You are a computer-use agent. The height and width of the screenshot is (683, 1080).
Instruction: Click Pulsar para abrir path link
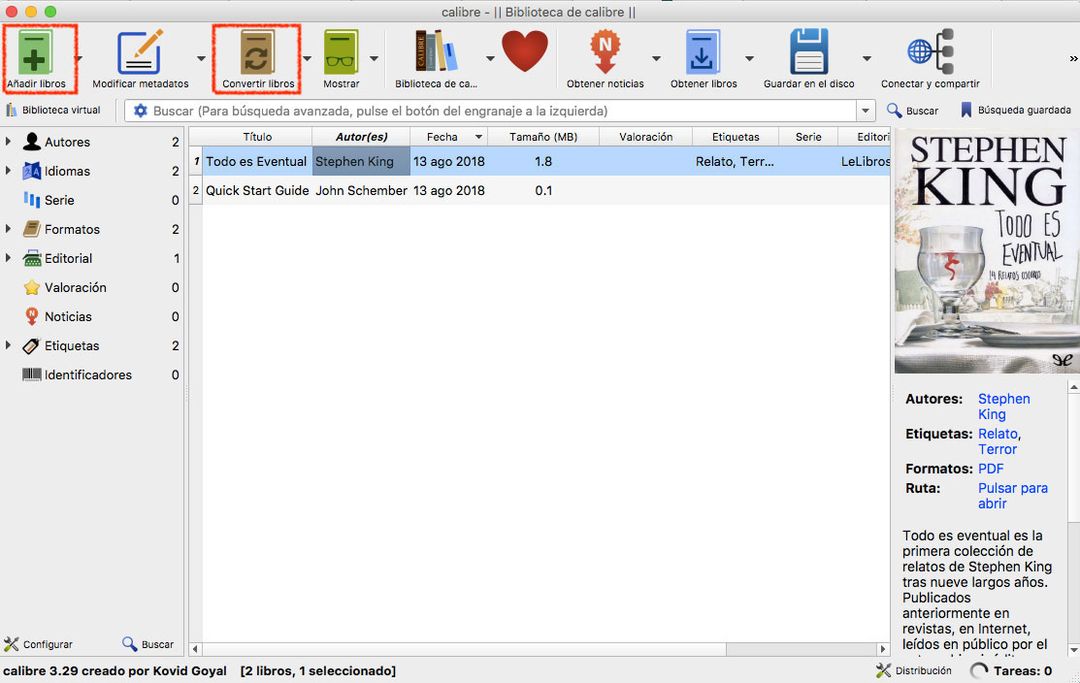tap(1012, 496)
